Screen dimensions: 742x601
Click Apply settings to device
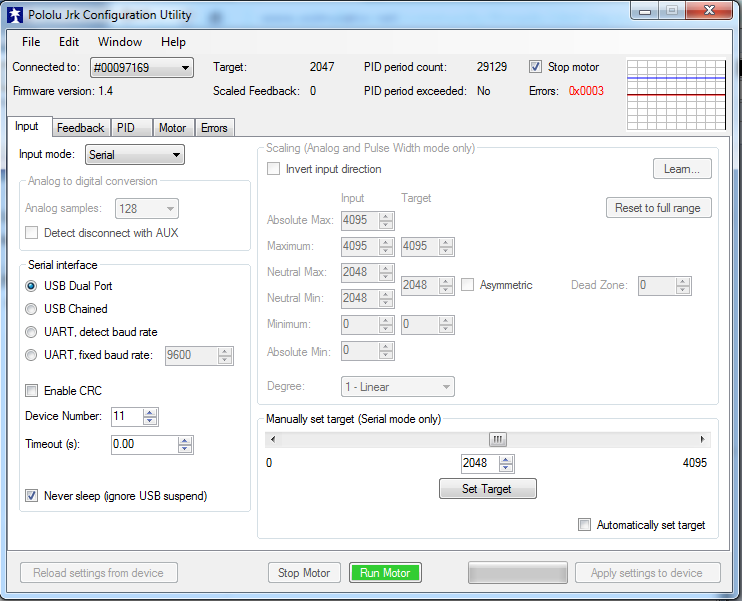click(x=647, y=573)
